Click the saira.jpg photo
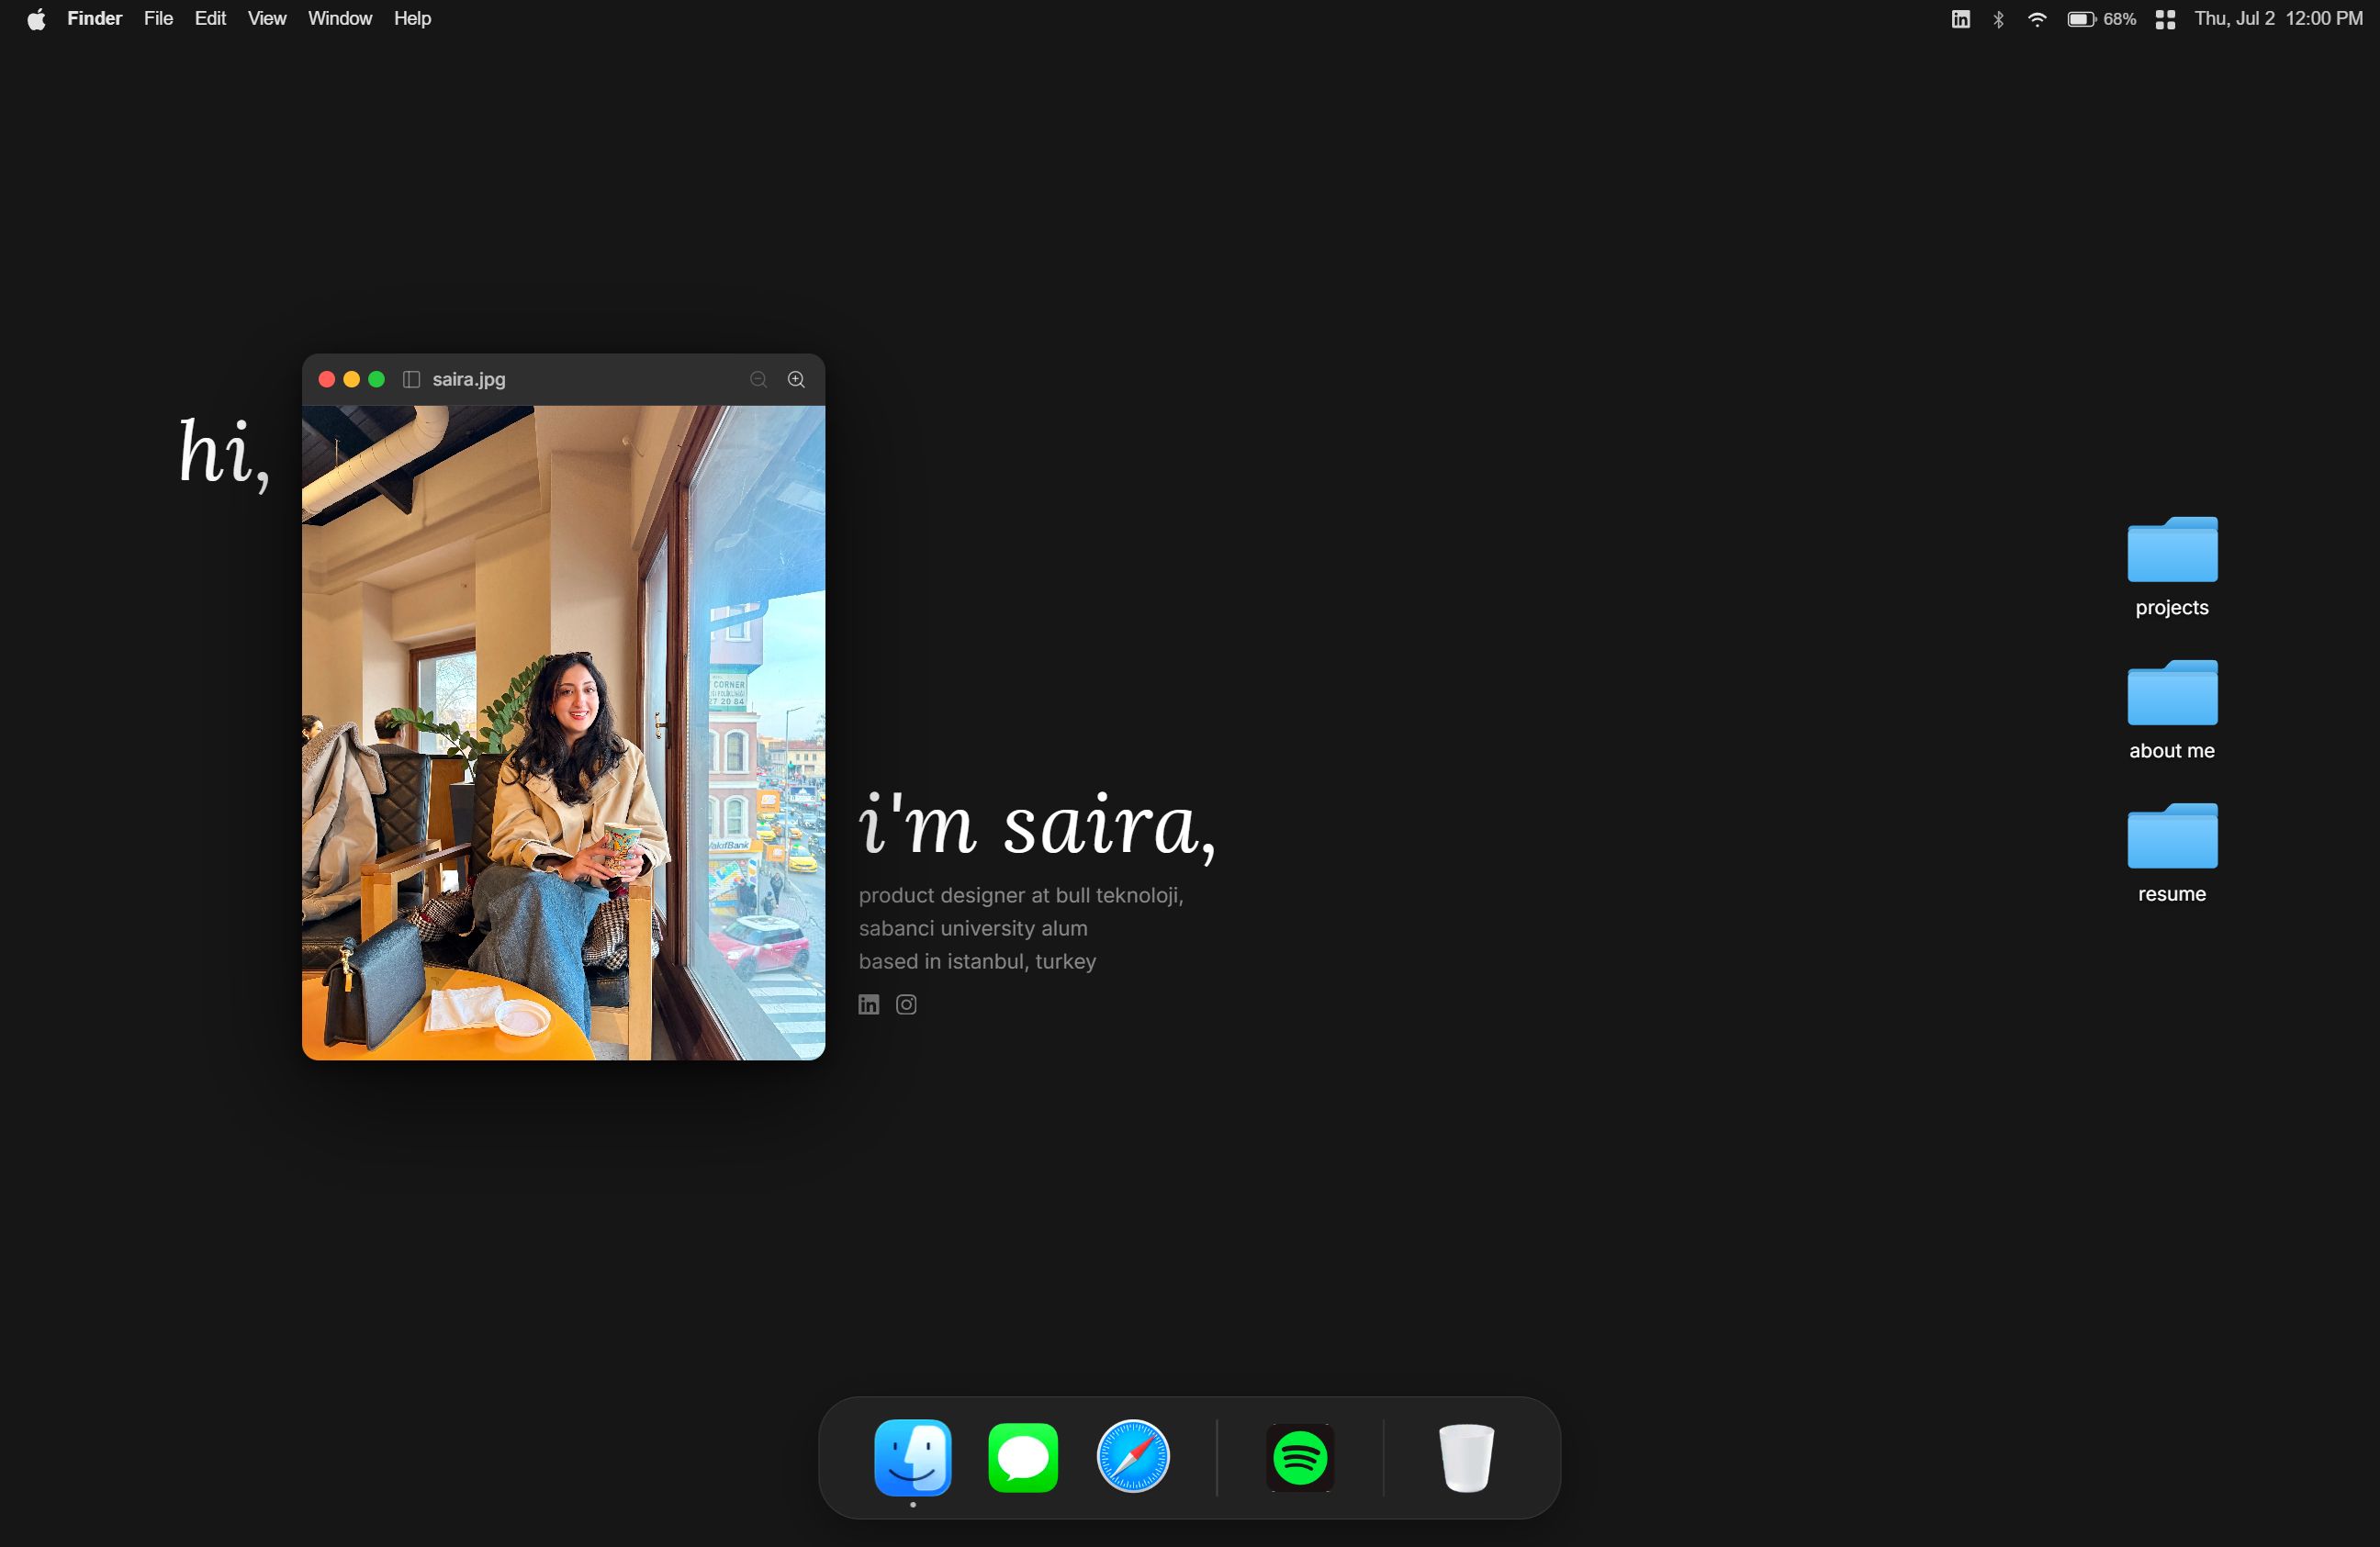This screenshot has width=2380, height=1547. click(x=563, y=732)
